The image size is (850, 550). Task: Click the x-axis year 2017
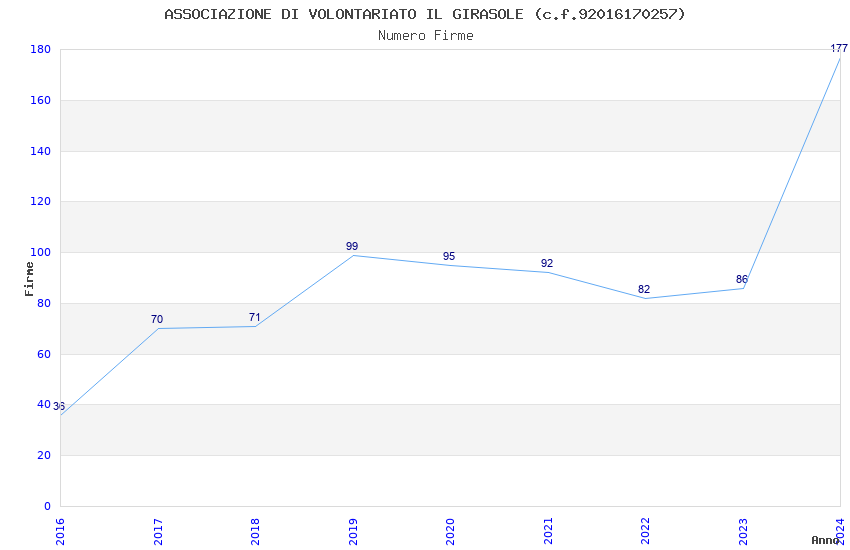tap(158, 532)
